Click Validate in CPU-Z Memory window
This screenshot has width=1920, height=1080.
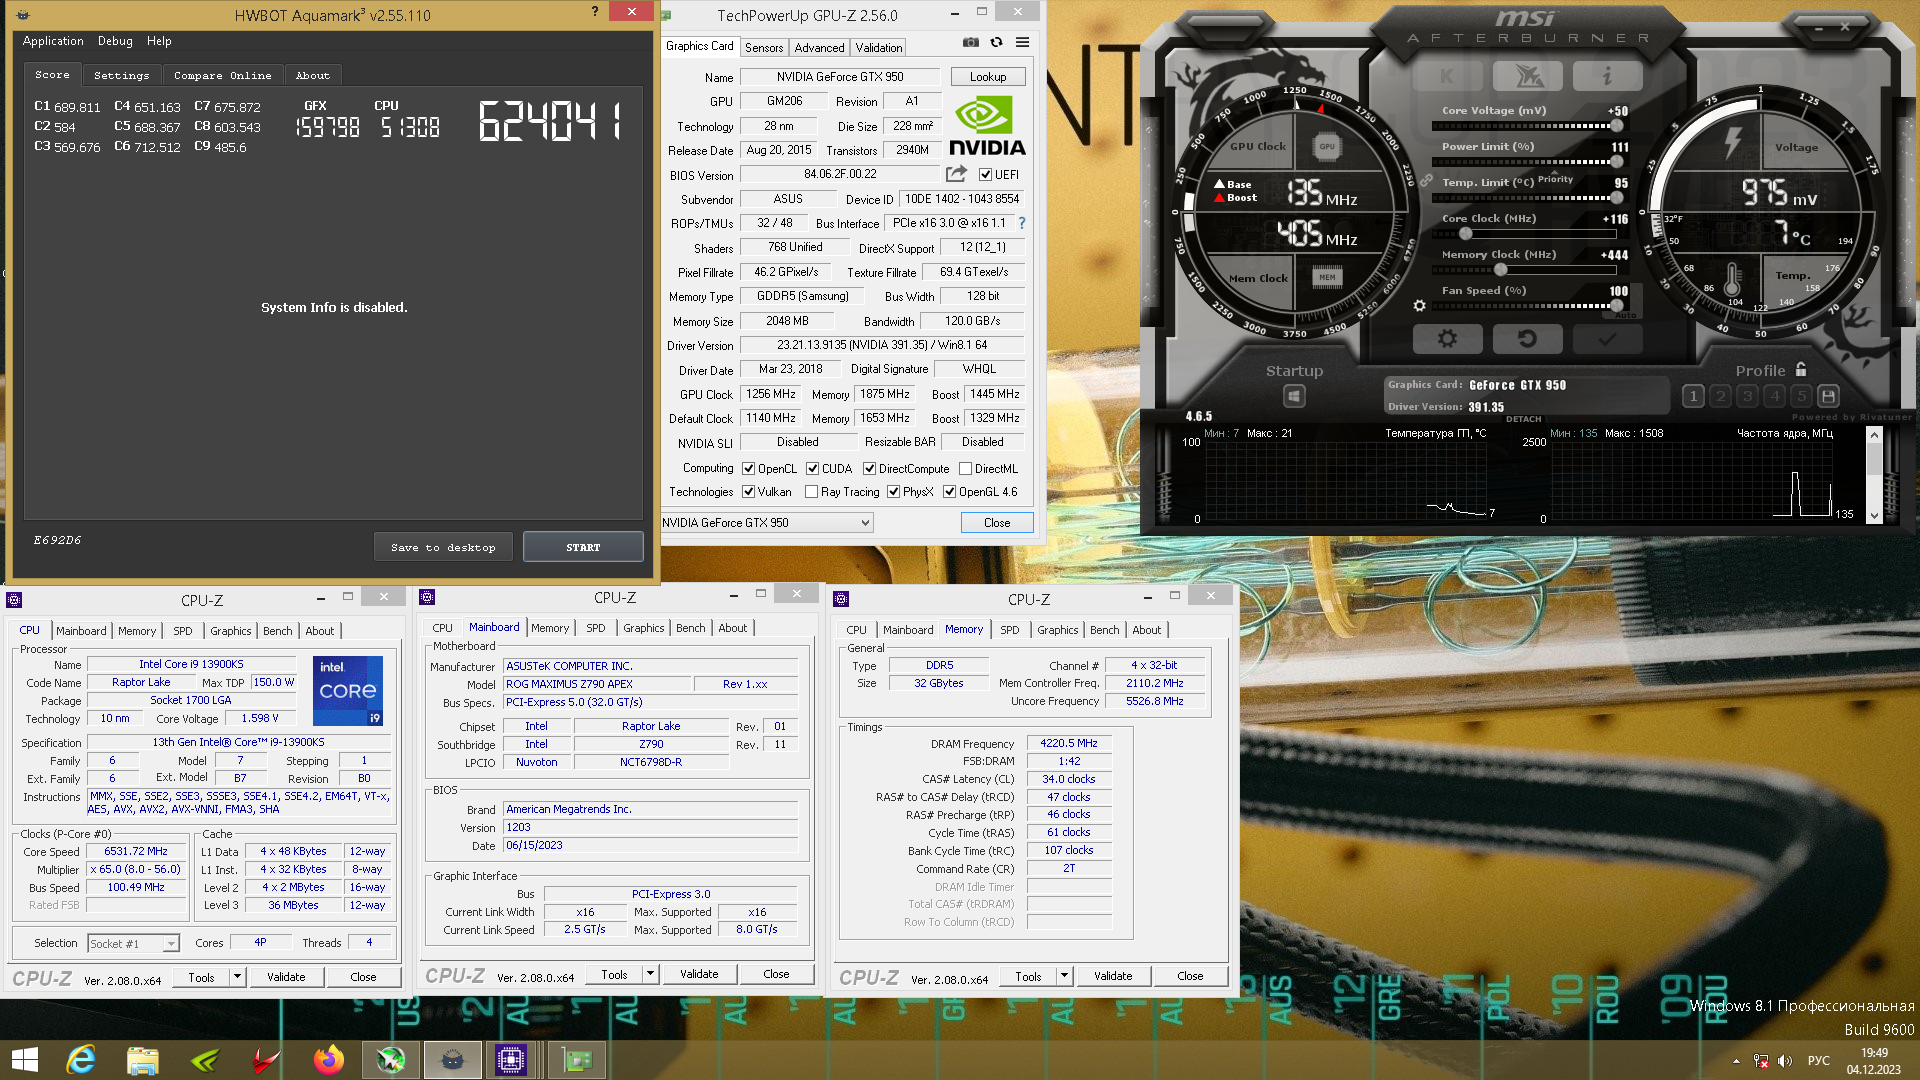point(1113,976)
